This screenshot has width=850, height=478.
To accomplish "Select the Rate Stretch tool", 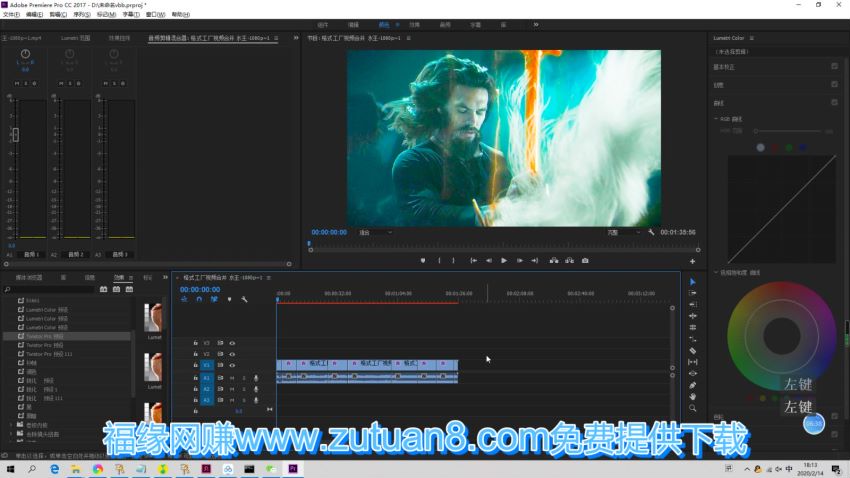I will click(x=693, y=327).
